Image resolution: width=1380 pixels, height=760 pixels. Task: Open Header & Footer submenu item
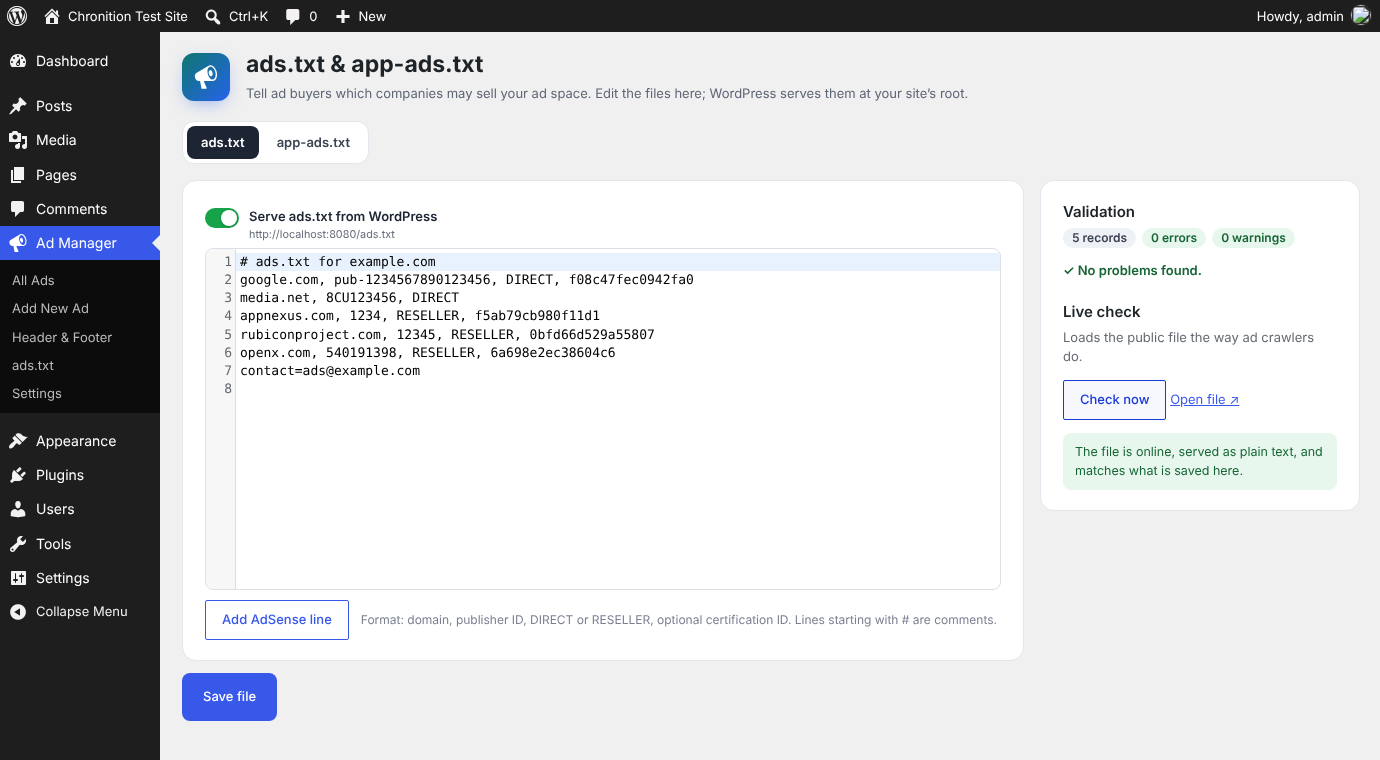click(x=62, y=338)
